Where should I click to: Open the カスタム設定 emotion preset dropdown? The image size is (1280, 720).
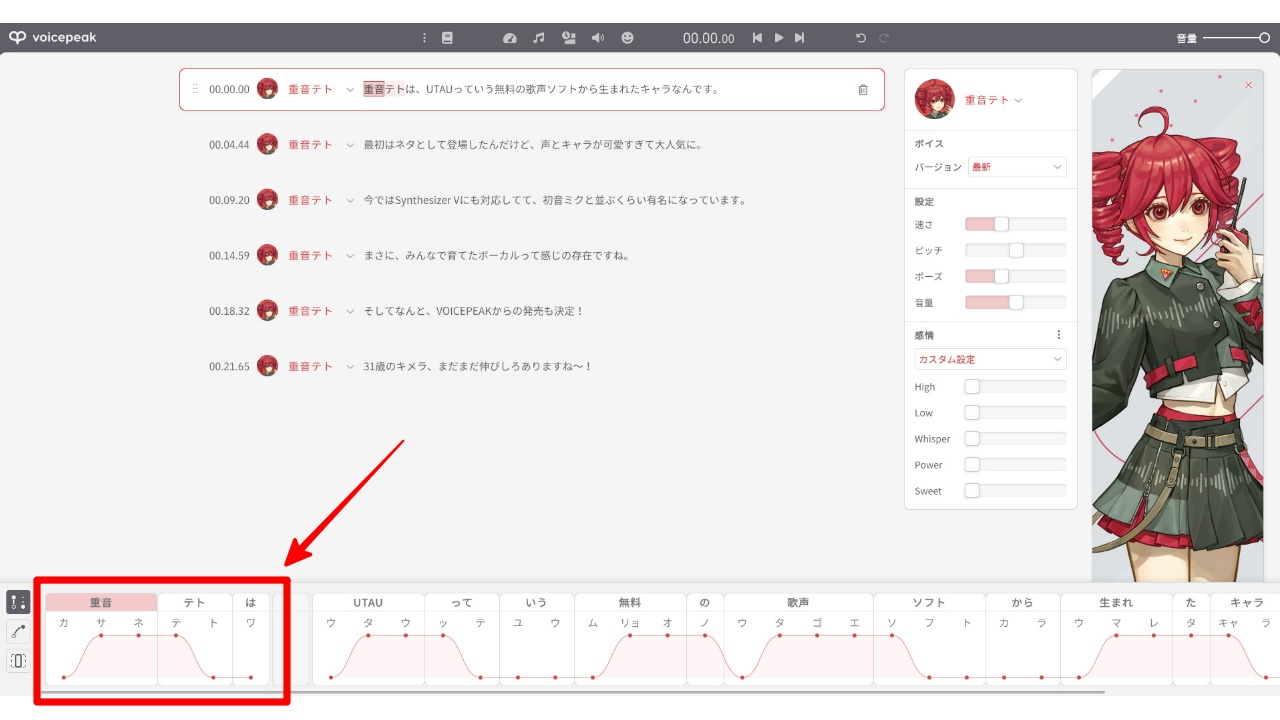990,359
